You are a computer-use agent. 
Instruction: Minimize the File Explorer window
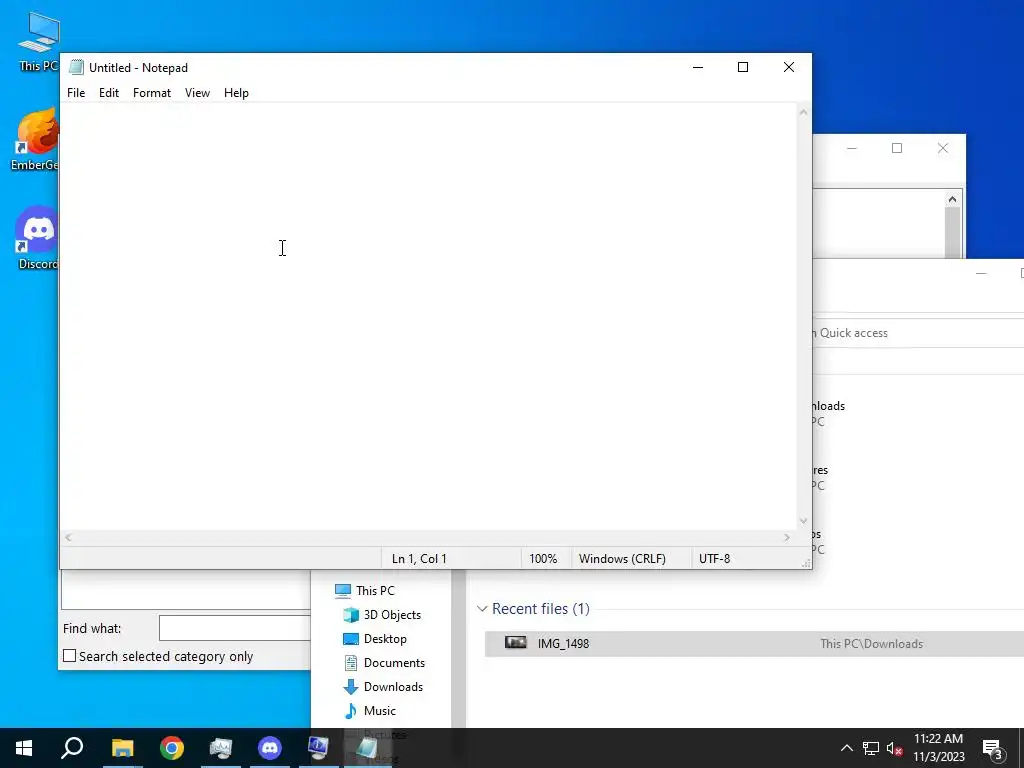tap(981, 273)
